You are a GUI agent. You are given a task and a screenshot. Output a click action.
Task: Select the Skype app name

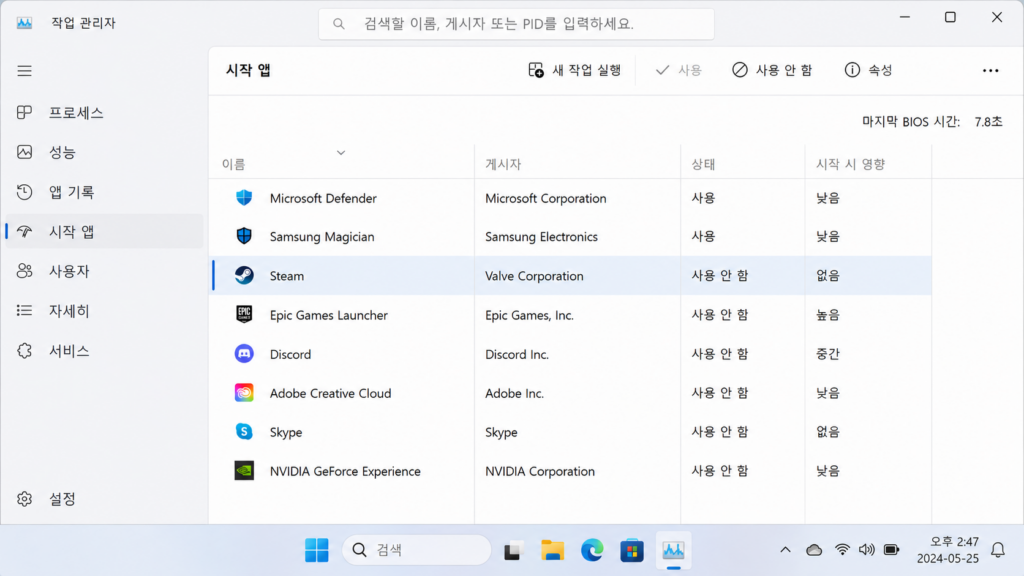pos(285,432)
